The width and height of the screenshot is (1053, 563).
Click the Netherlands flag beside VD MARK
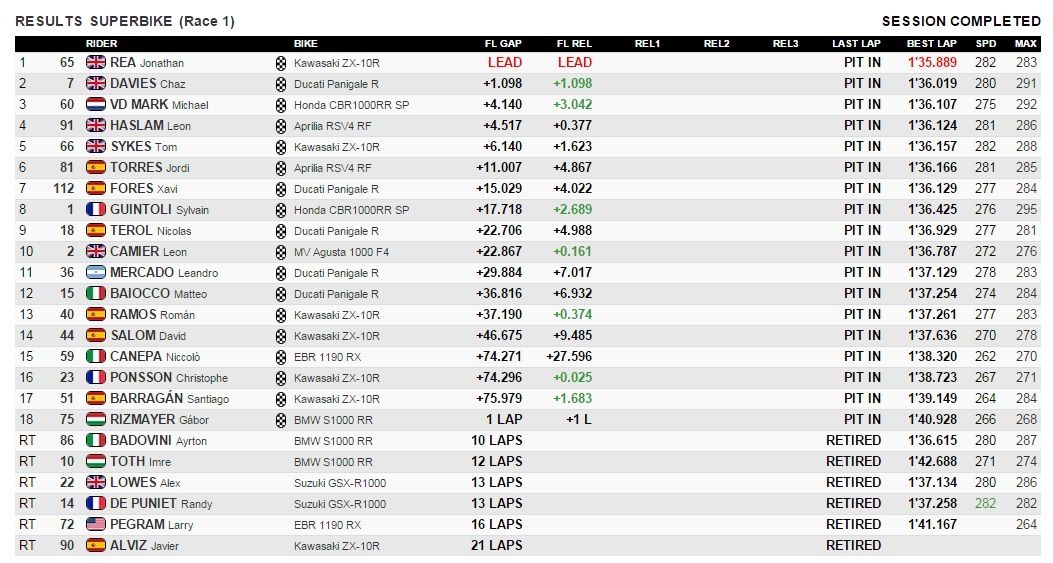96,104
